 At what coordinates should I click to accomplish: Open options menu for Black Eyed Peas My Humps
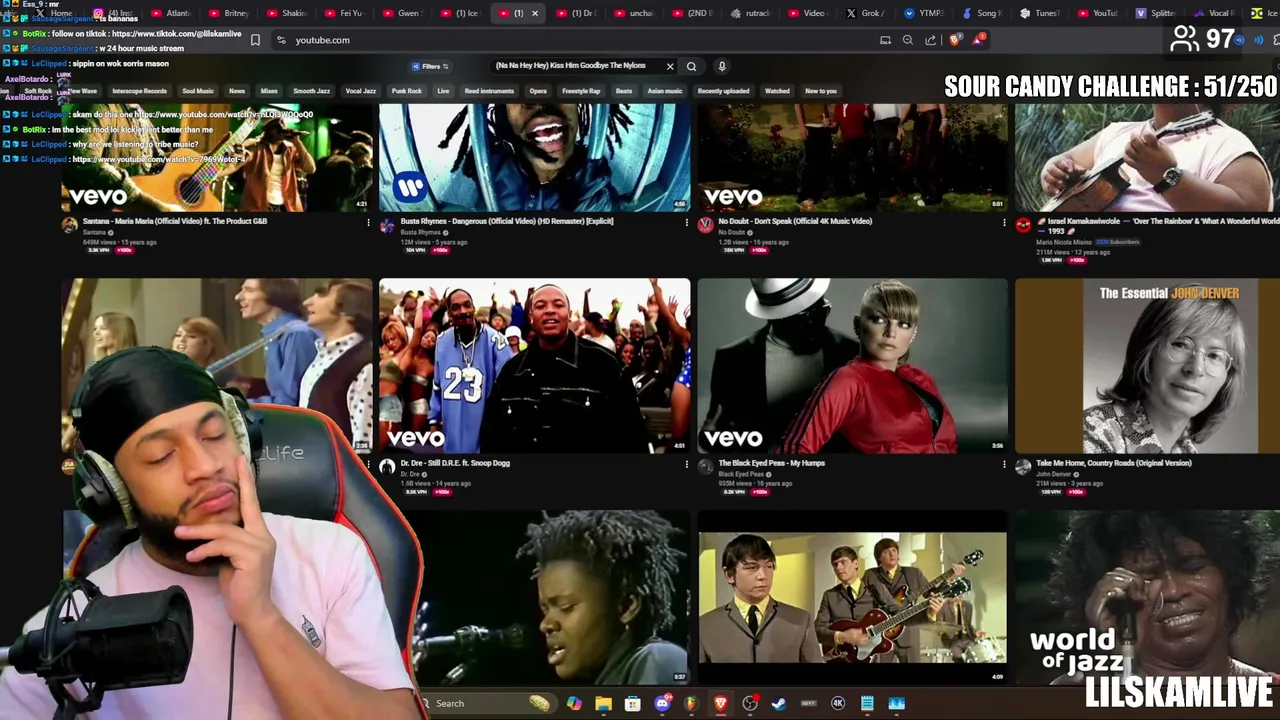(x=1004, y=465)
